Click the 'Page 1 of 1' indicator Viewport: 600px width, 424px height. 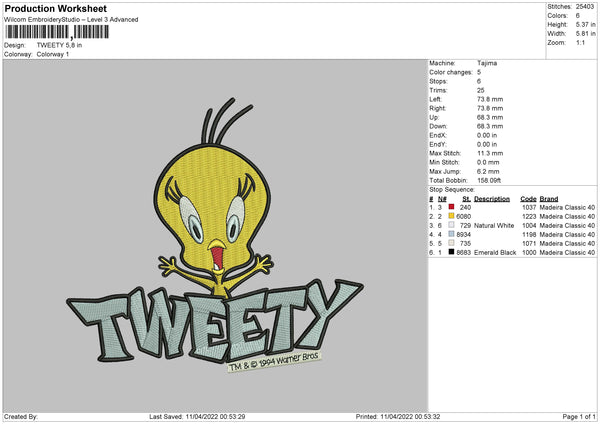(579, 416)
